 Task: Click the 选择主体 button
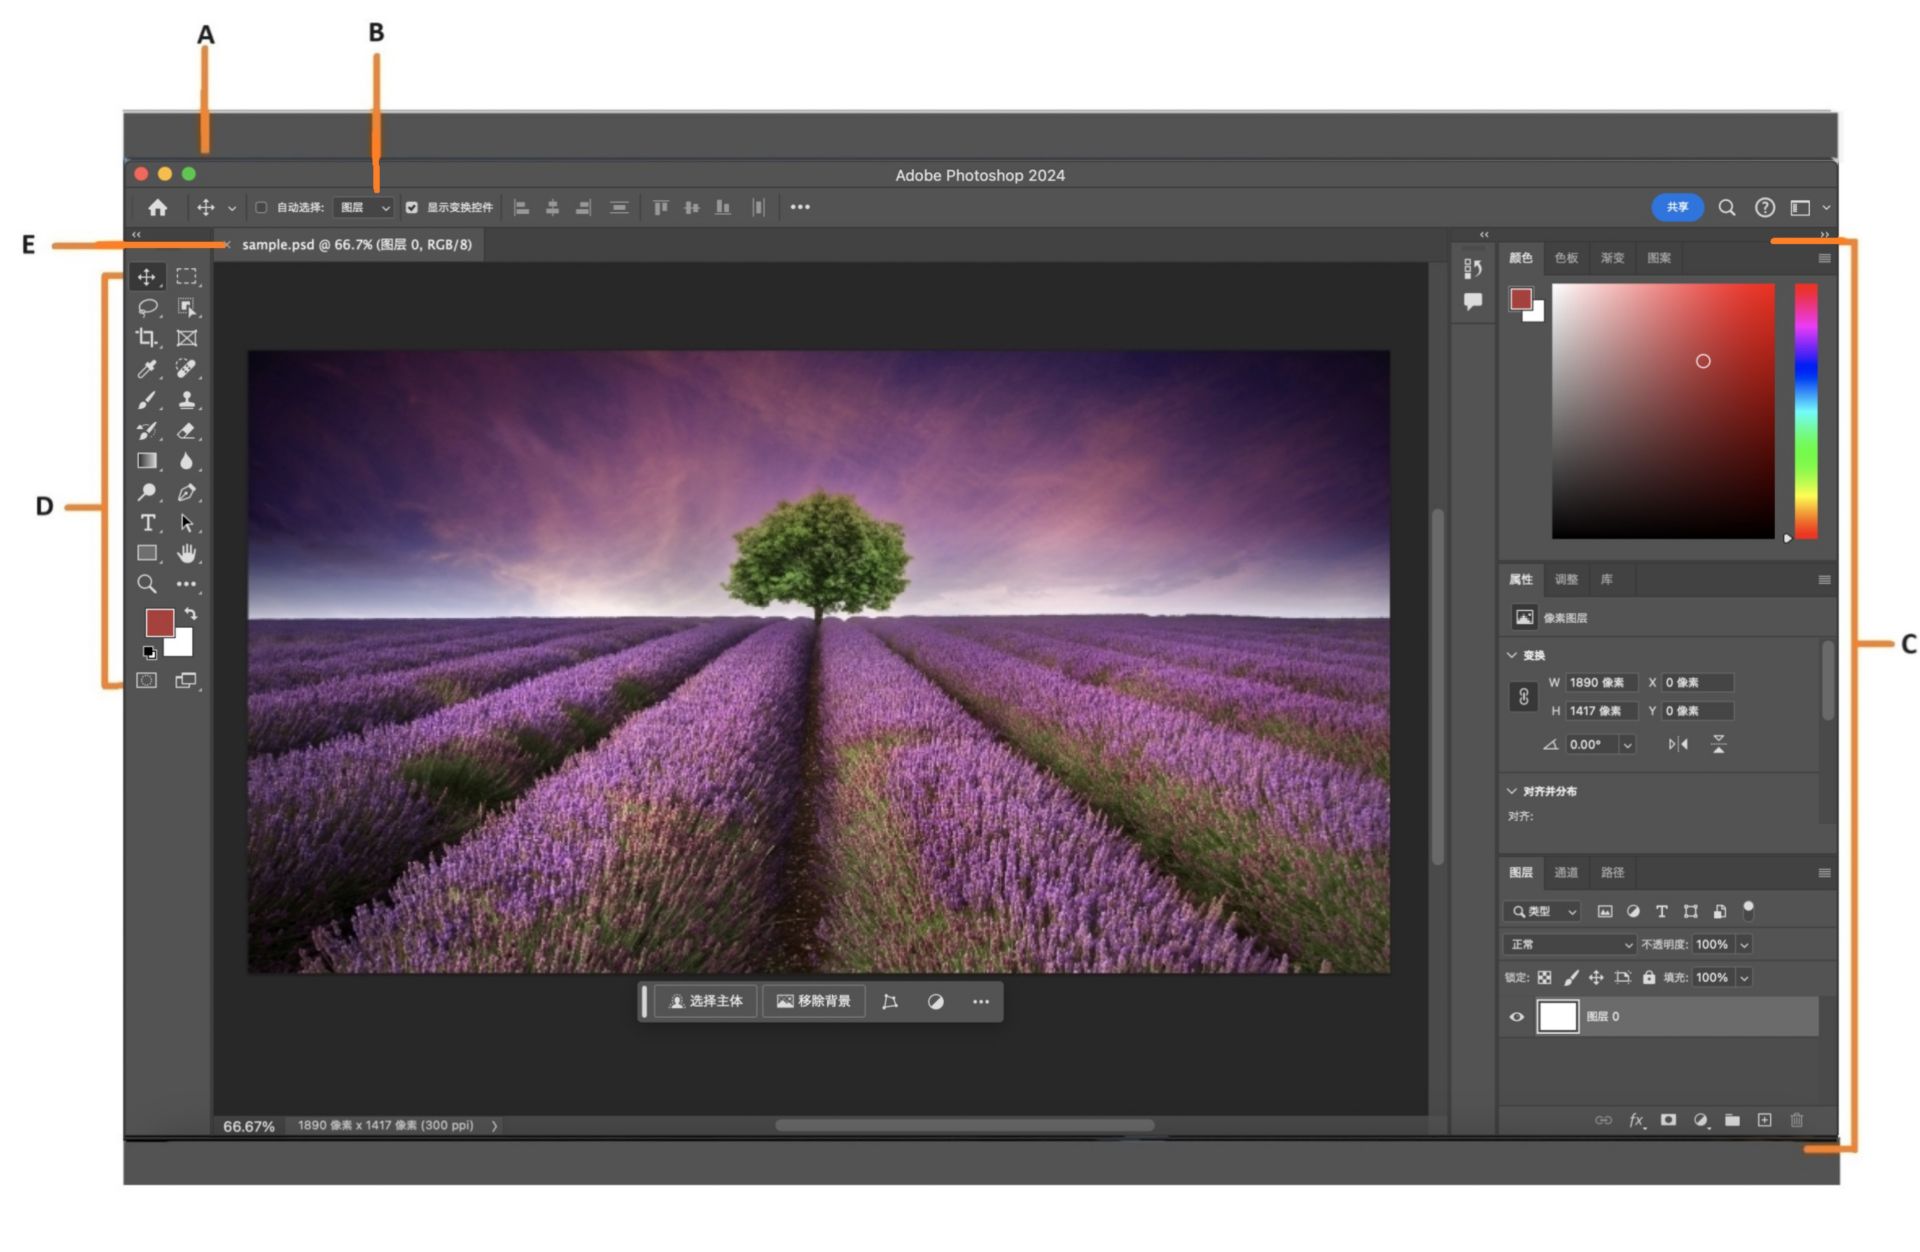pyautogui.click(x=706, y=1001)
